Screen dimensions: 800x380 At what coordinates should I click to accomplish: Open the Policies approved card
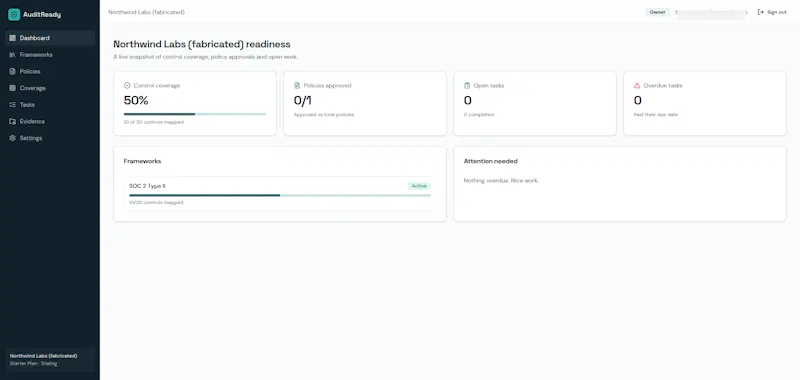365,103
